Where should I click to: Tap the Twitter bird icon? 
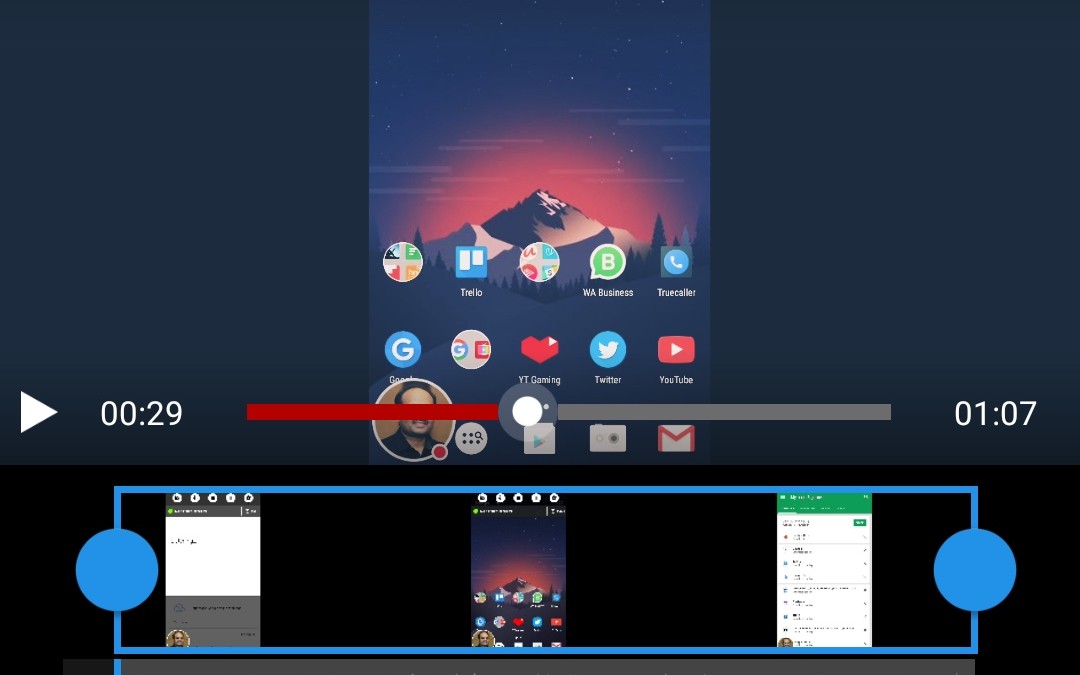tap(607, 350)
